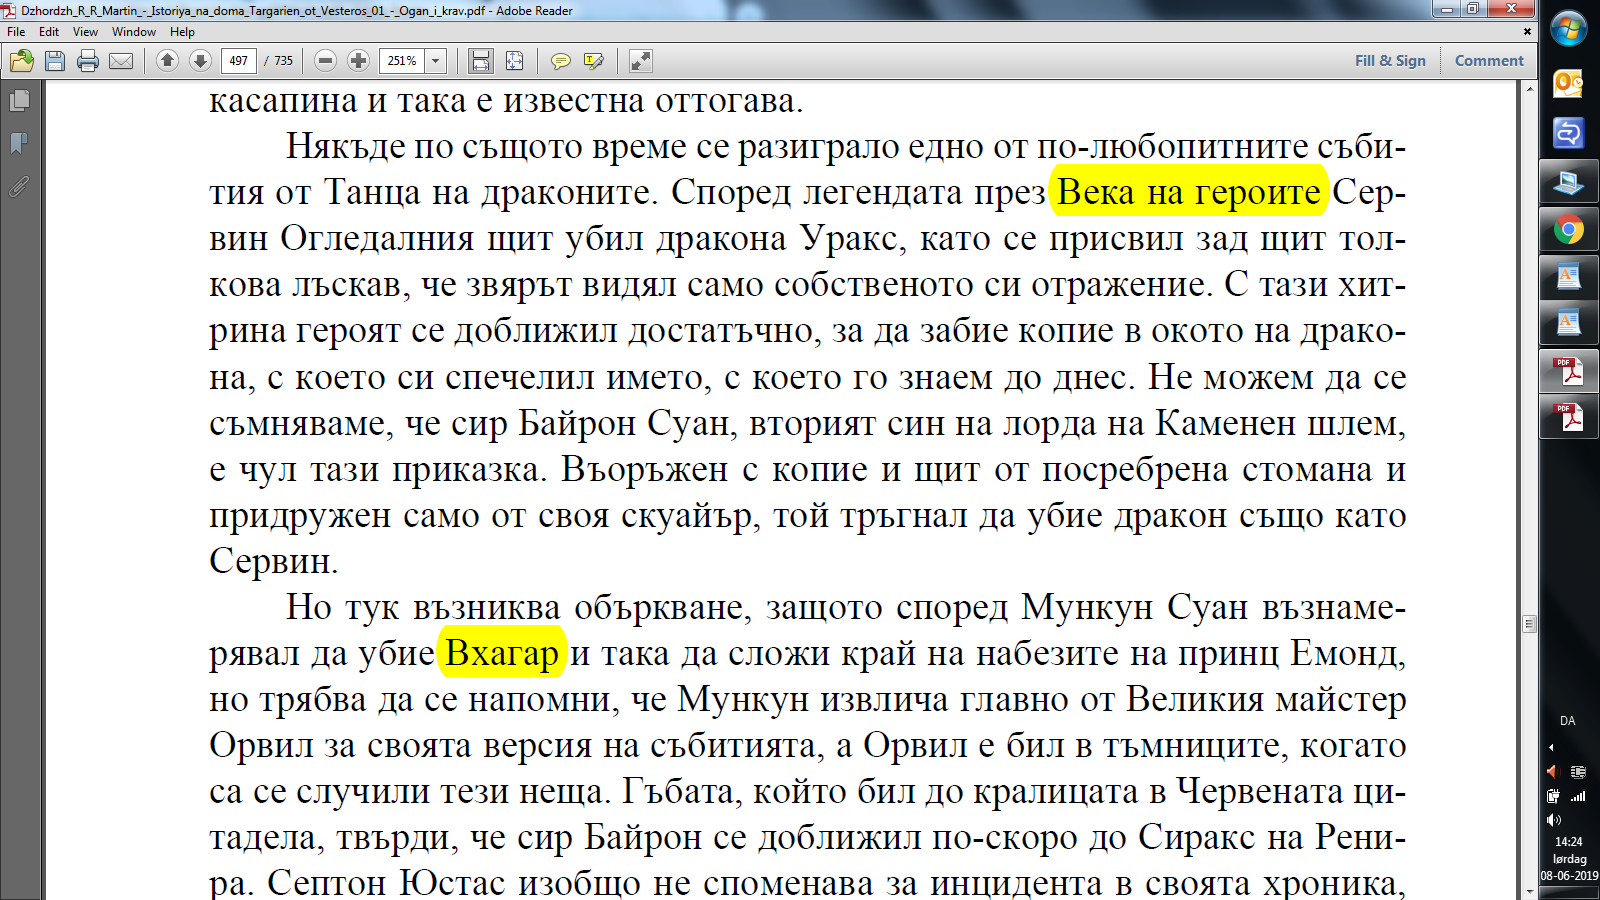The width and height of the screenshot is (1600, 900).
Task: Send file by email envelope icon
Action: [x=121, y=61]
